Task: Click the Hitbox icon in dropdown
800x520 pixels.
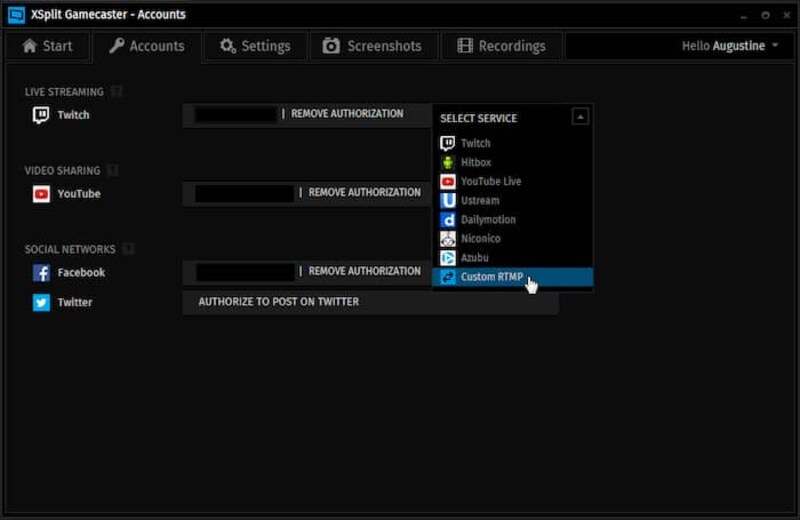Action: [x=447, y=163]
